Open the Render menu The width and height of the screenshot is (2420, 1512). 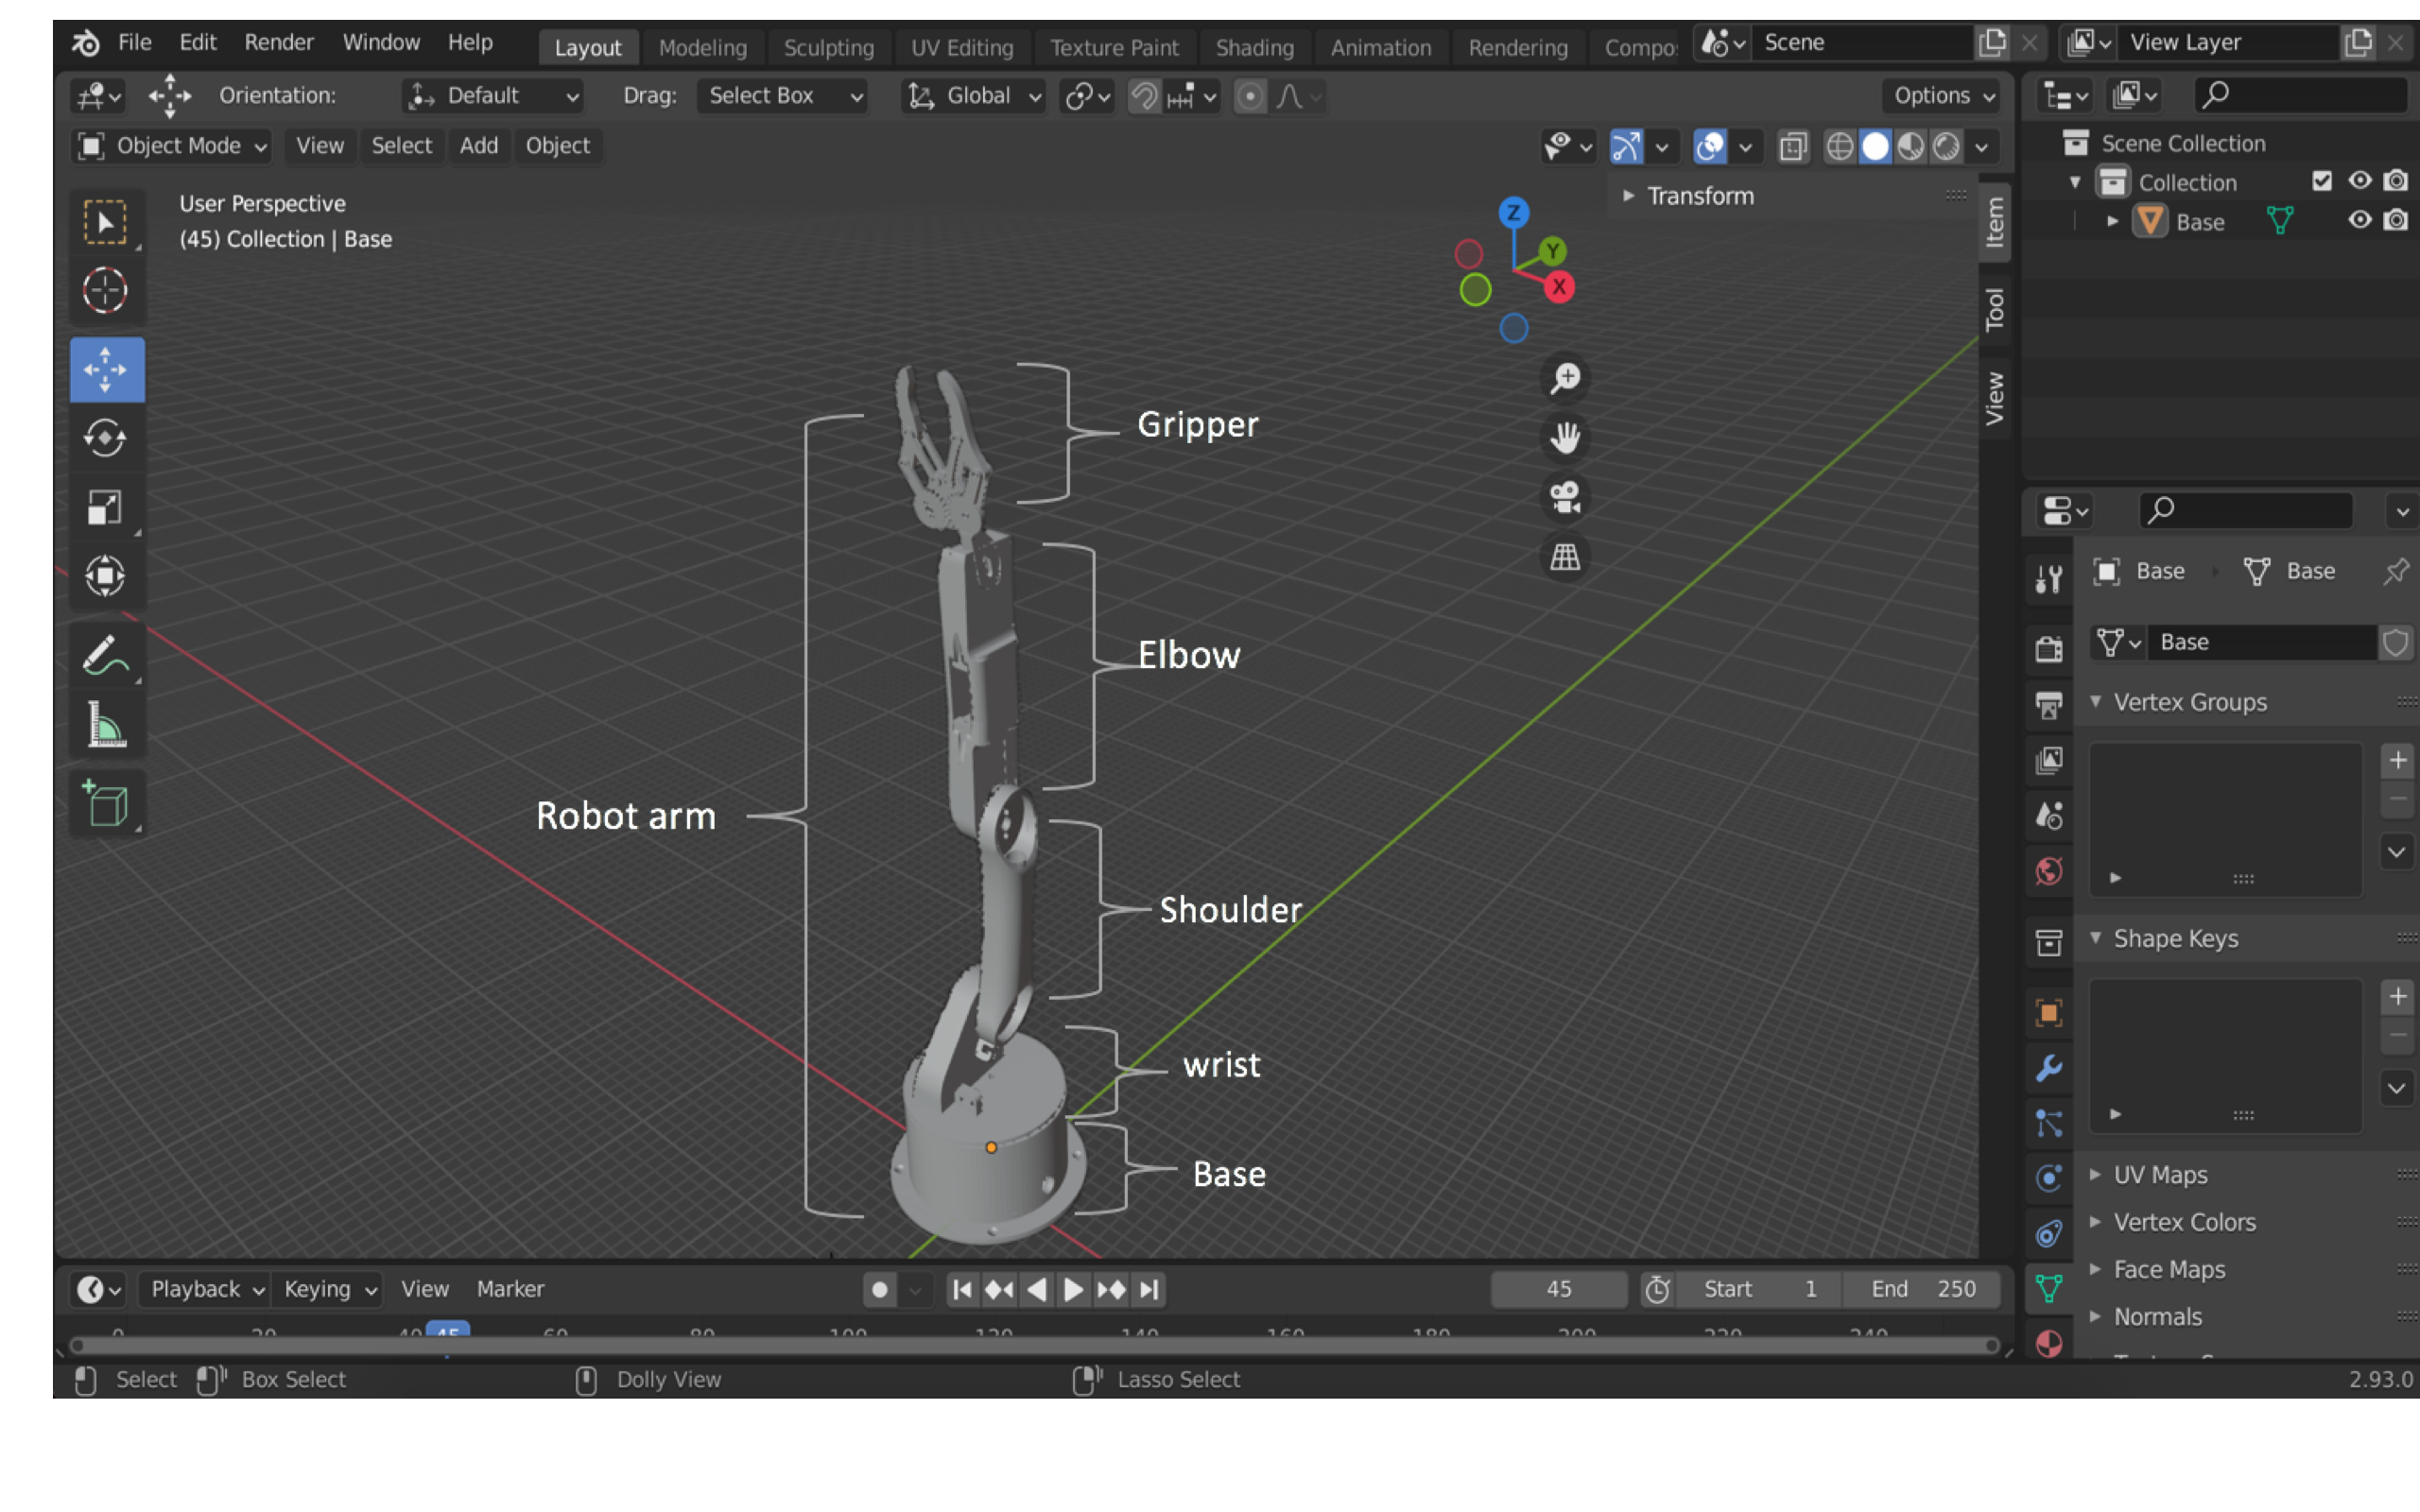click(278, 42)
